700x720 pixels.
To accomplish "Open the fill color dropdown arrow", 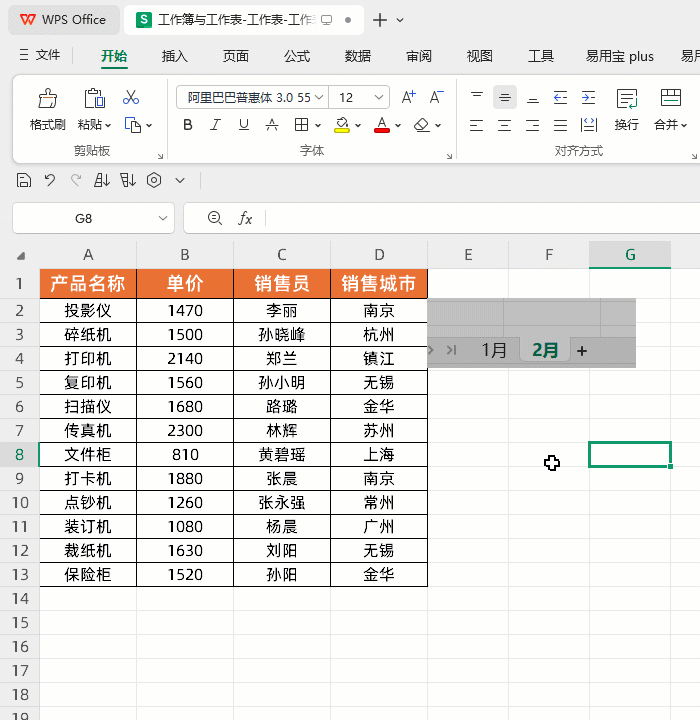I will (x=358, y=125).
